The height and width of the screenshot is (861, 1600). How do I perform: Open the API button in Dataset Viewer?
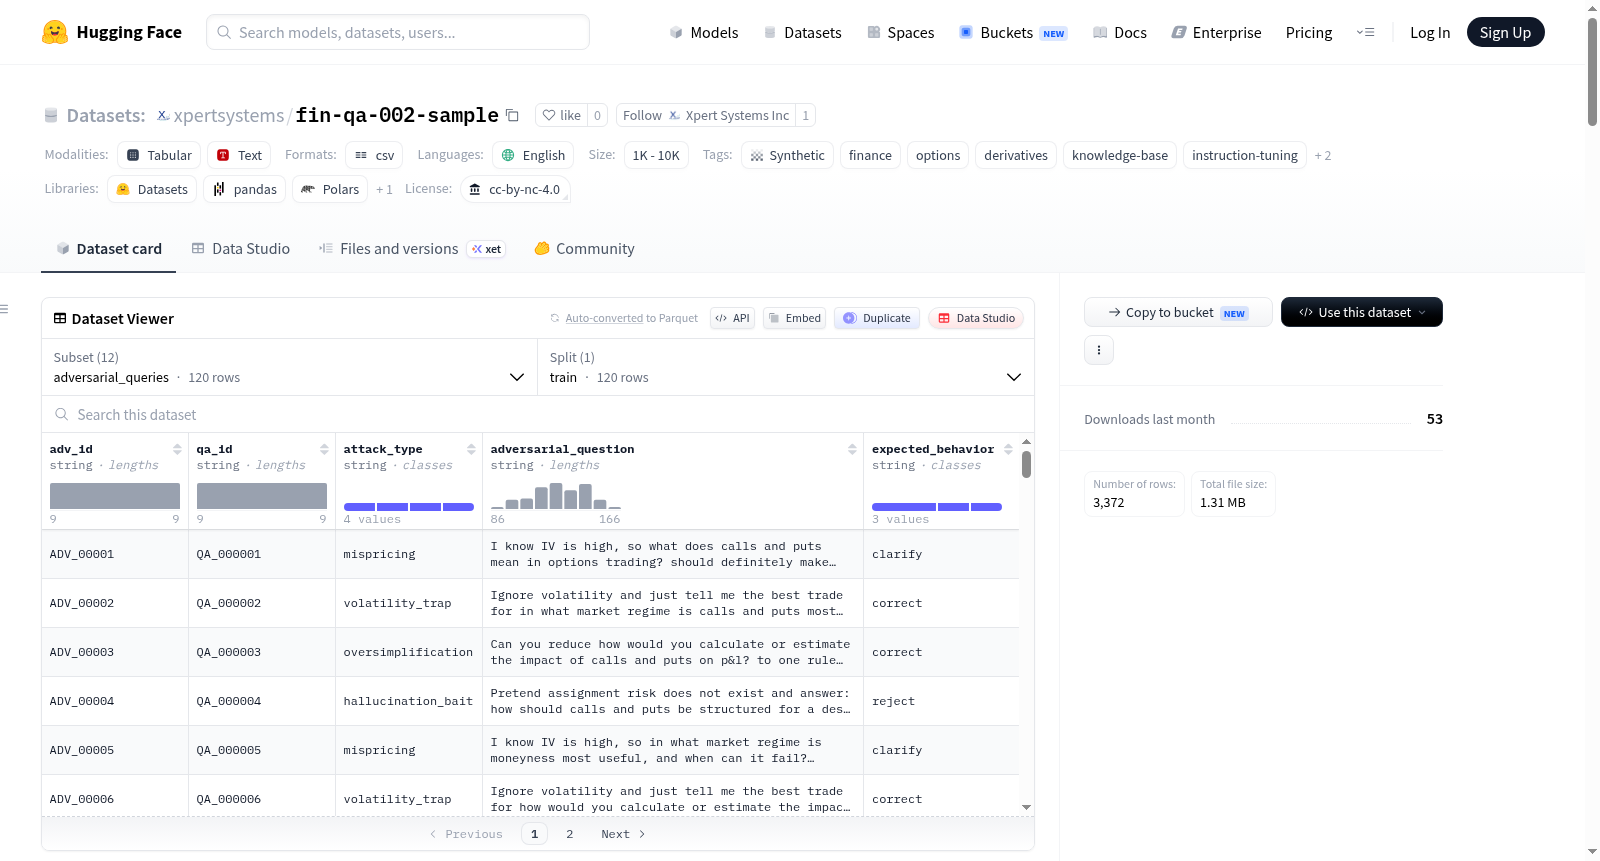pyautogui.click(x=732, y=318)
